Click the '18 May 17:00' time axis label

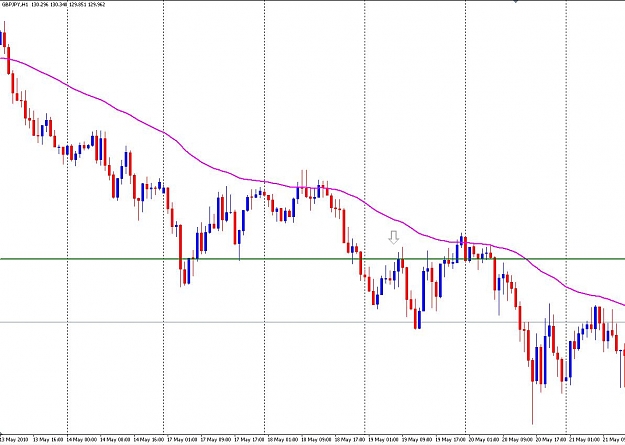tap(350, 440)
